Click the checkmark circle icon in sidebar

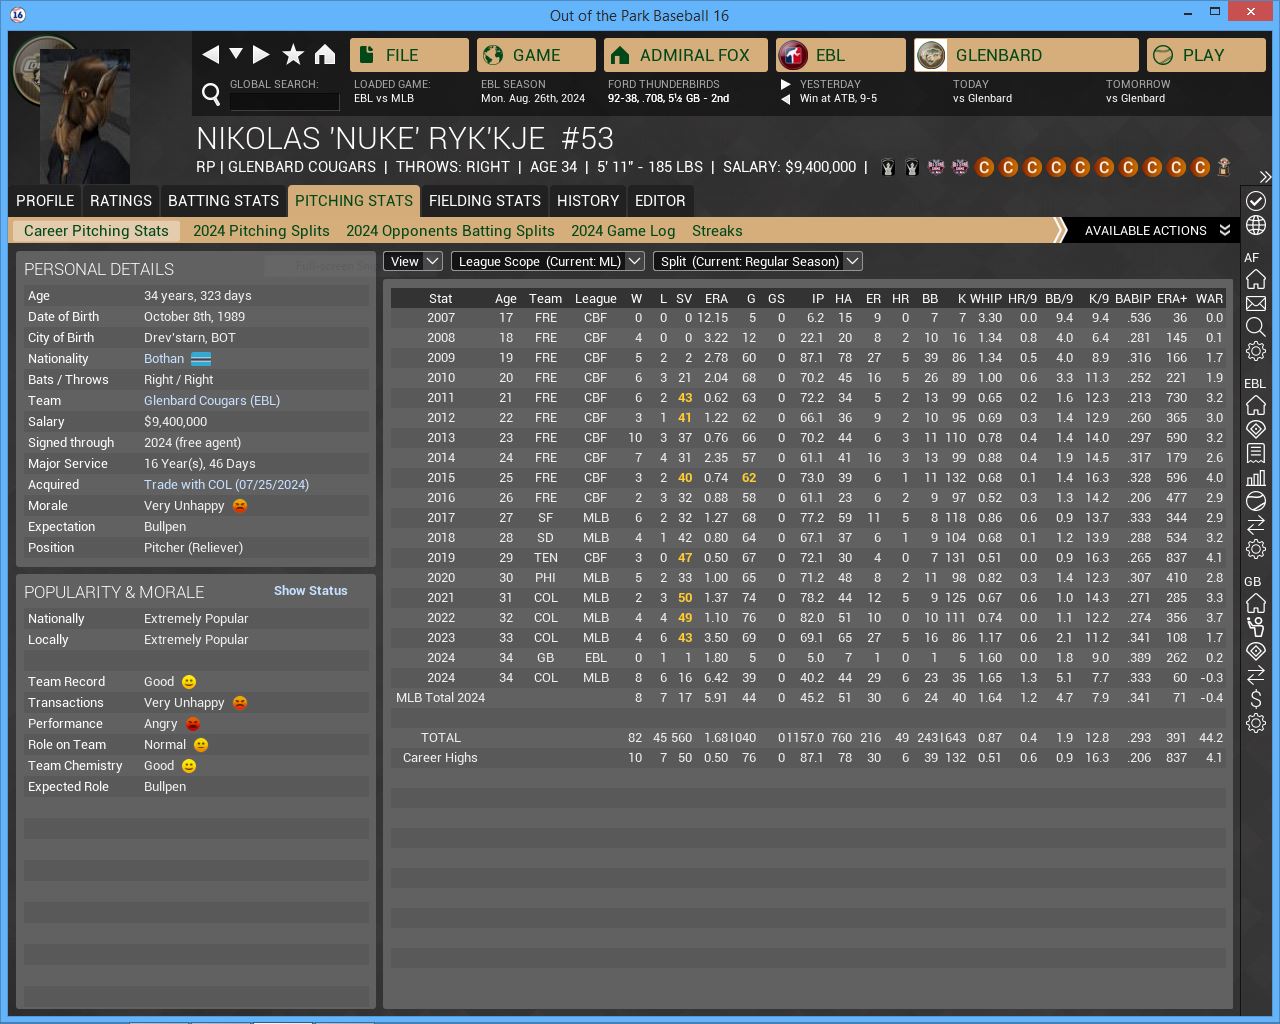pyautogui.click(x=1256, y=201)
